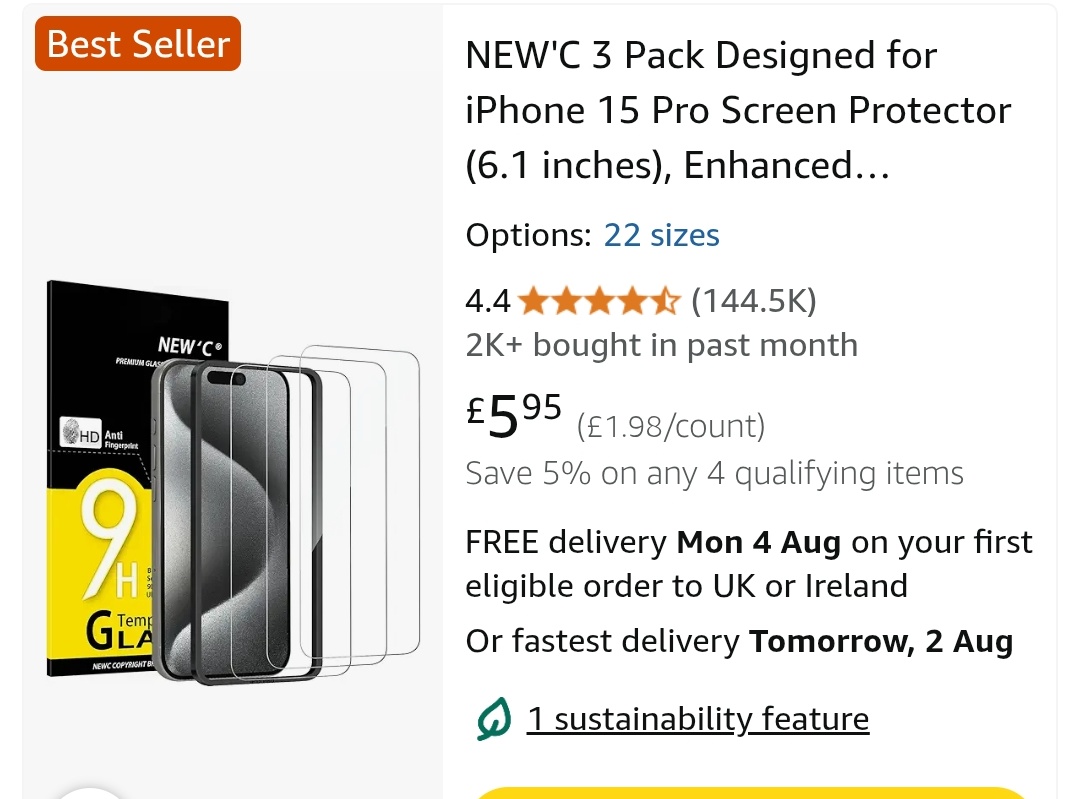Click the 2K+ bought in past month text

pyautogui.click(x=661, y=345)
